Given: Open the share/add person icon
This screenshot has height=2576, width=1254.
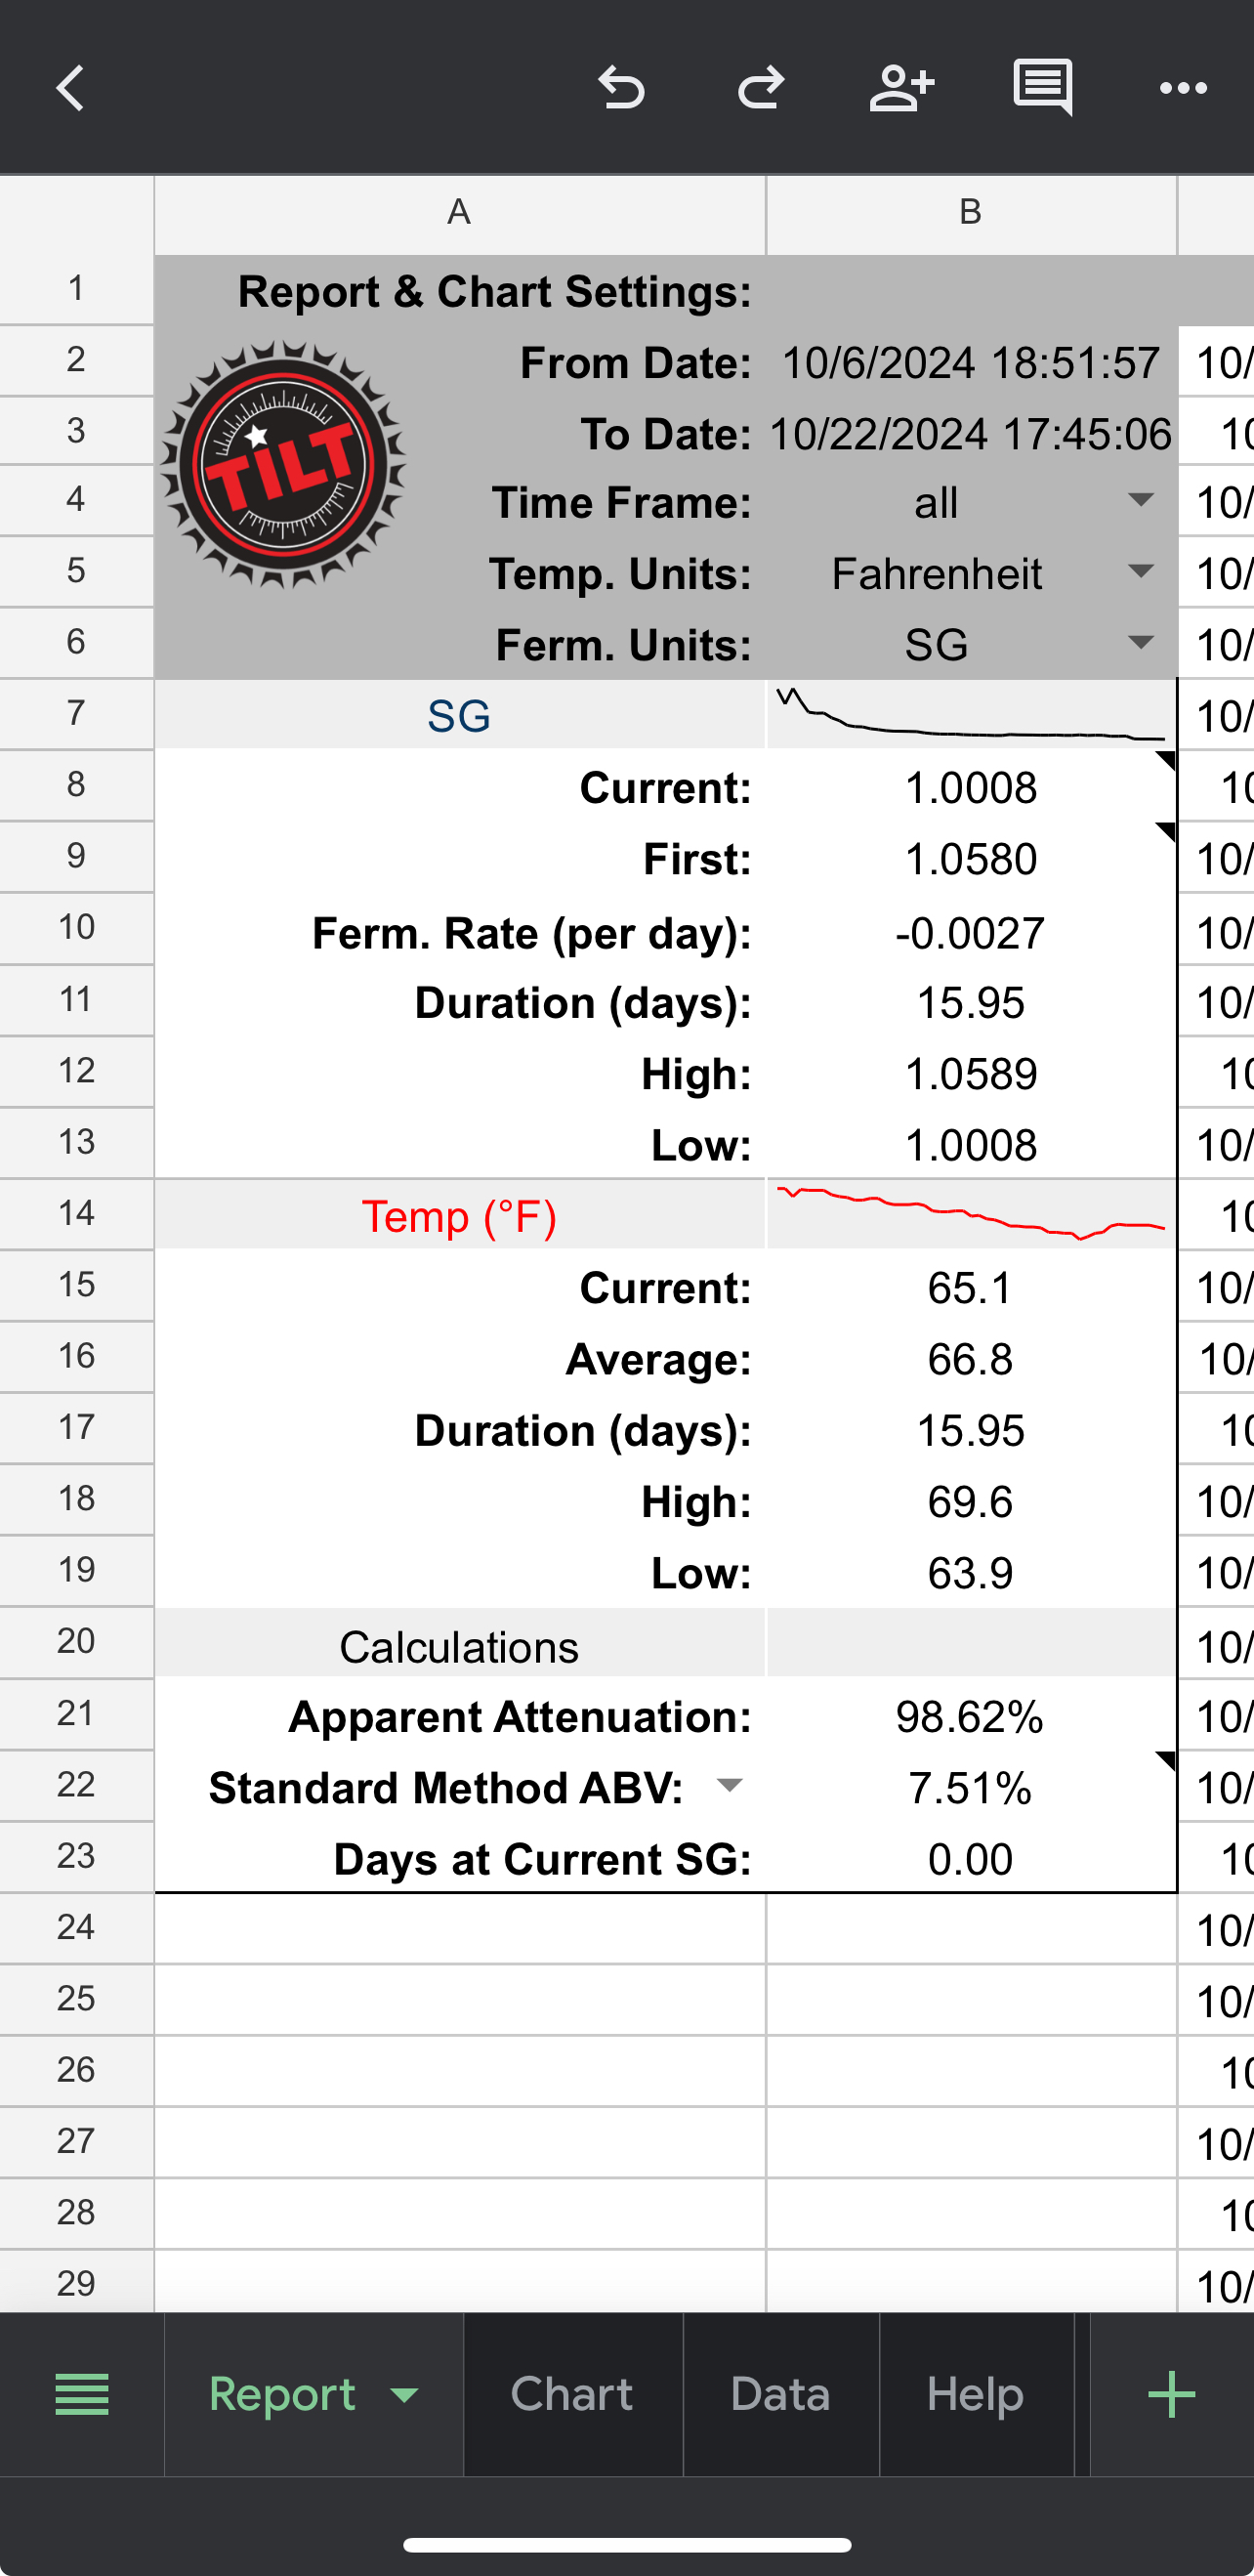Looking at the screenshot, I should tap(901, 88).
